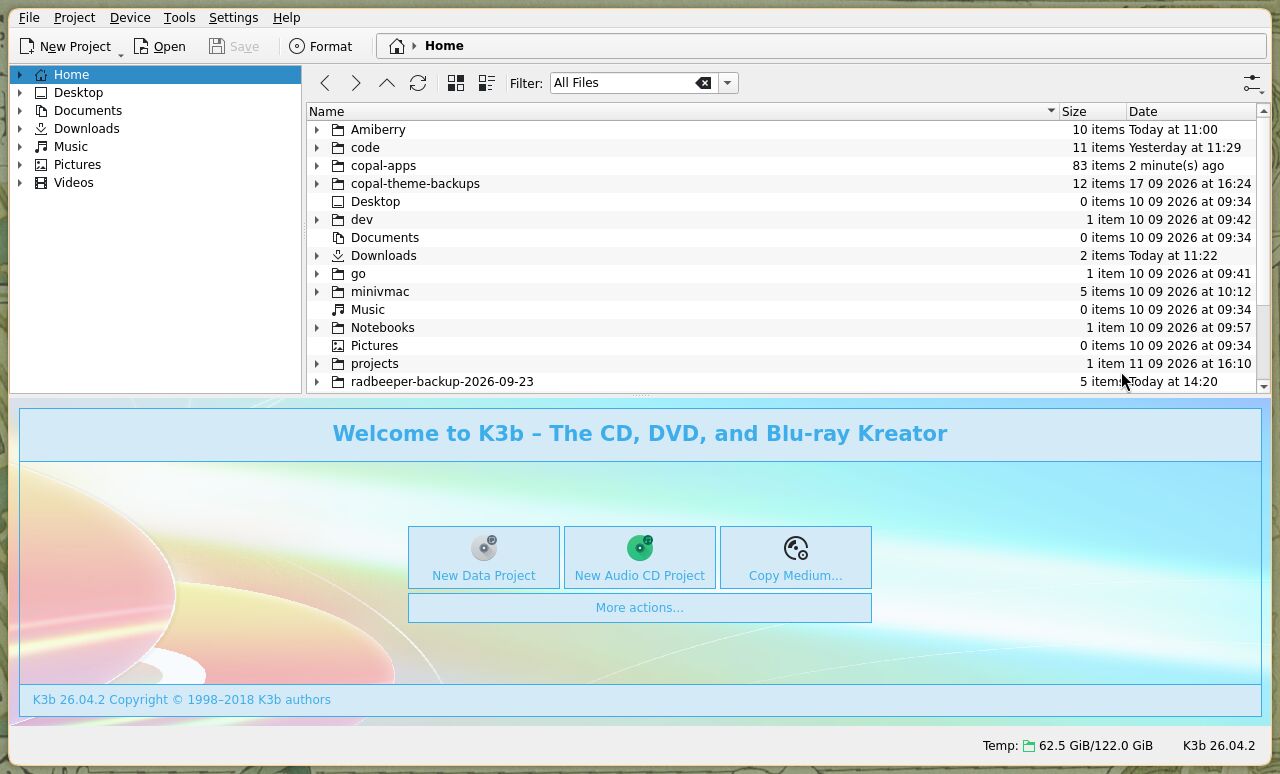The width and height of the screenshot is (1280, 774).
Task: Open the Project menu
Action: (x=74, y=18)
